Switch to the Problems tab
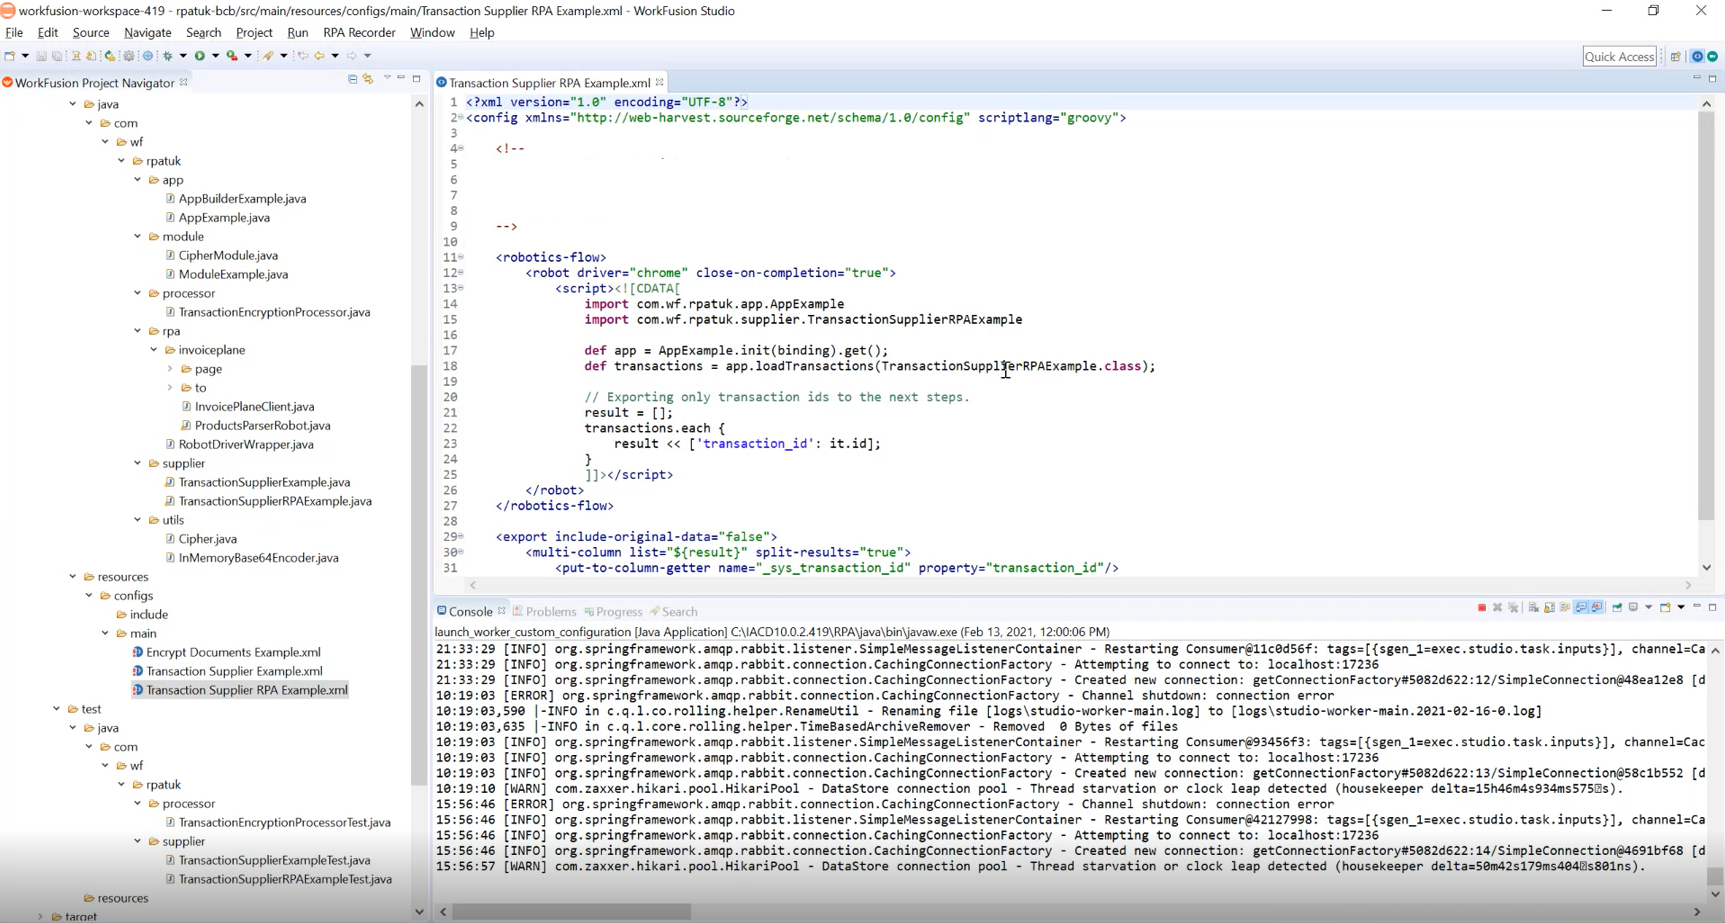This screenshot has height=923, width=1725. pos(545,611)
